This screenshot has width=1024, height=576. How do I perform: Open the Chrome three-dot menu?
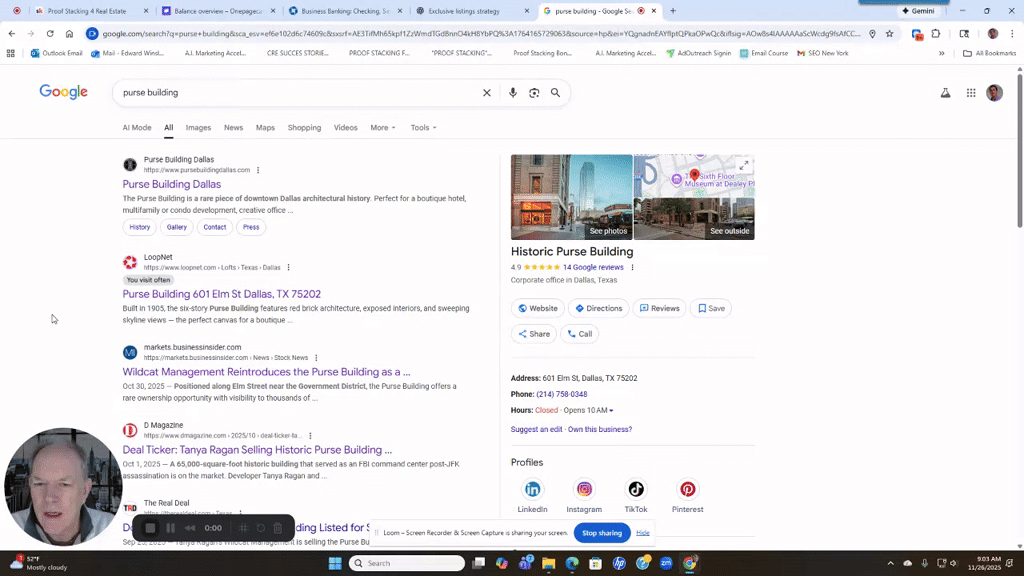pyautogui.click(x=1012, y=33)
